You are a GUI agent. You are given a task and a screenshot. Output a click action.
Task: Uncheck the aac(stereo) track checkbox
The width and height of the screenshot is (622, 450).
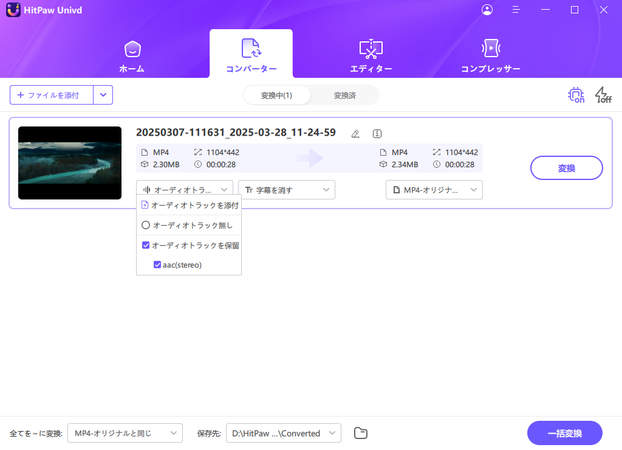[157, 265]
